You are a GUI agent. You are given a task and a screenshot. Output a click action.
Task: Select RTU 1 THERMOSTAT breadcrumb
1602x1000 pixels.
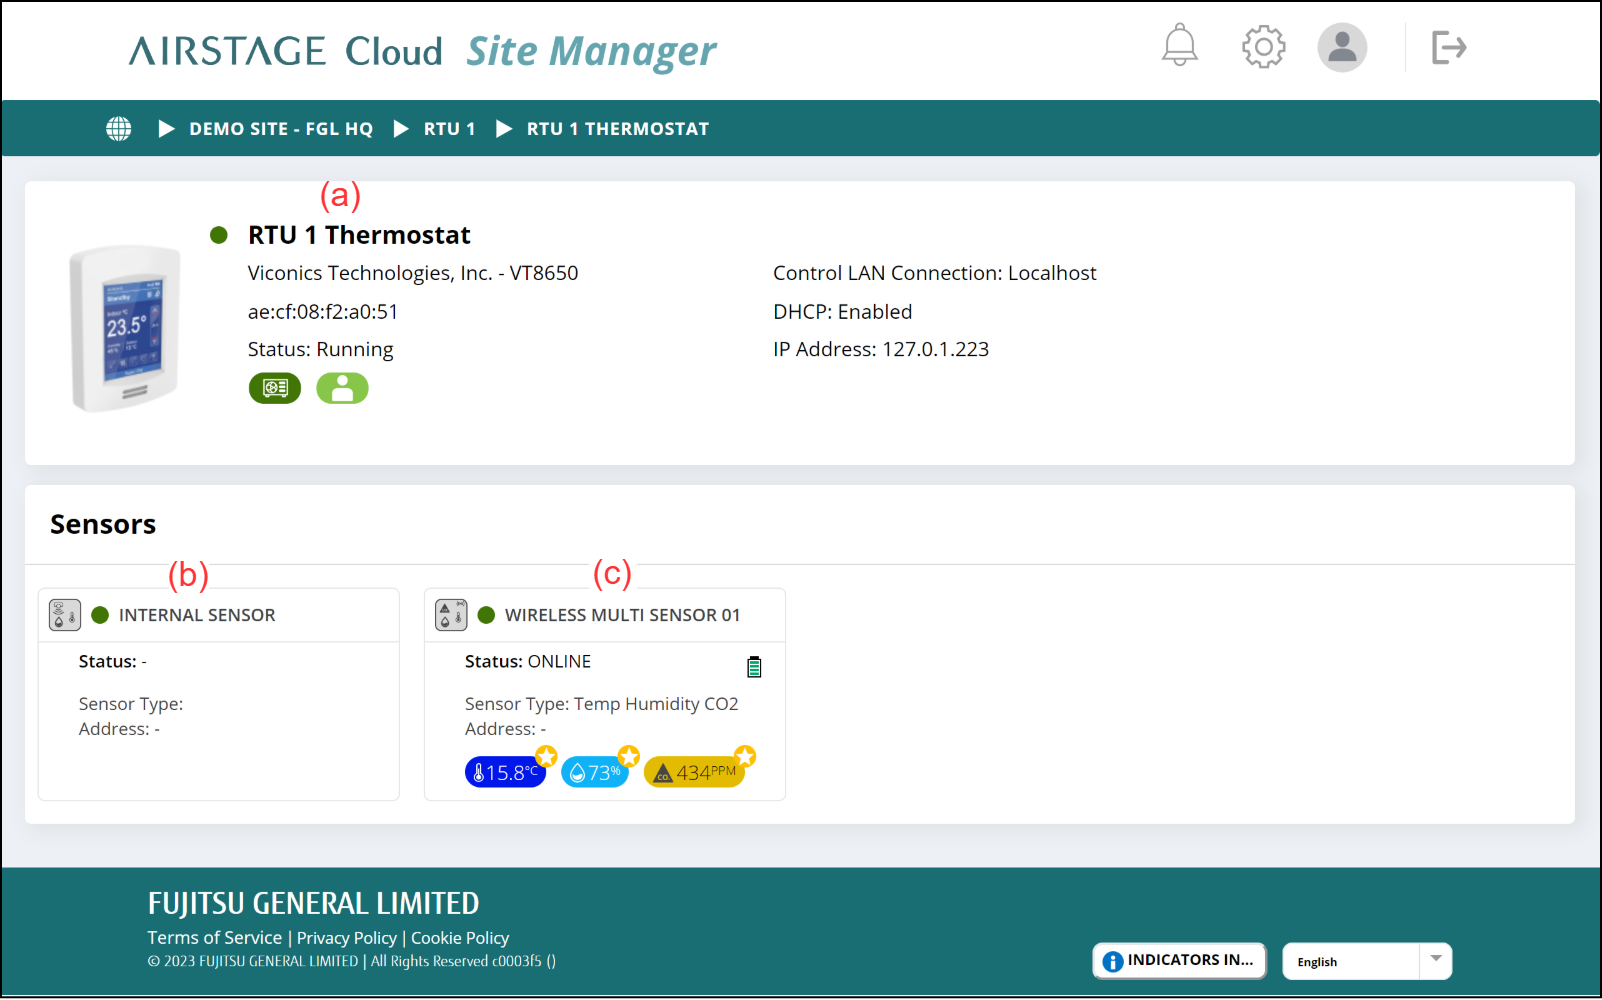(617, 129)
